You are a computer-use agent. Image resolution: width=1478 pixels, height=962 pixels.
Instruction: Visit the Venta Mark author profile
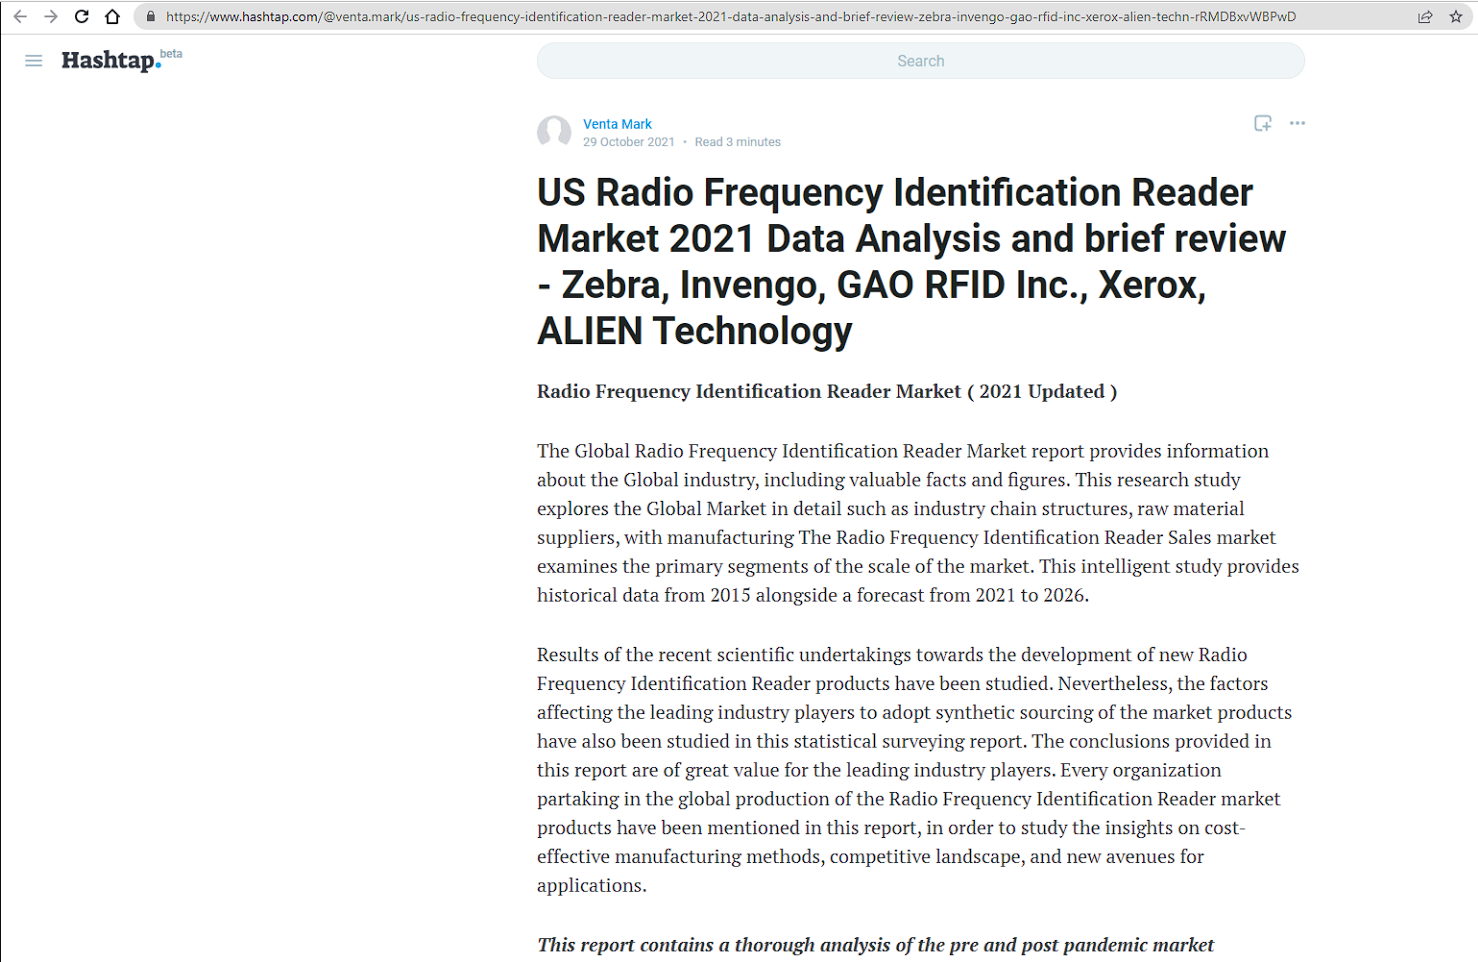click(x=617, y=124)
